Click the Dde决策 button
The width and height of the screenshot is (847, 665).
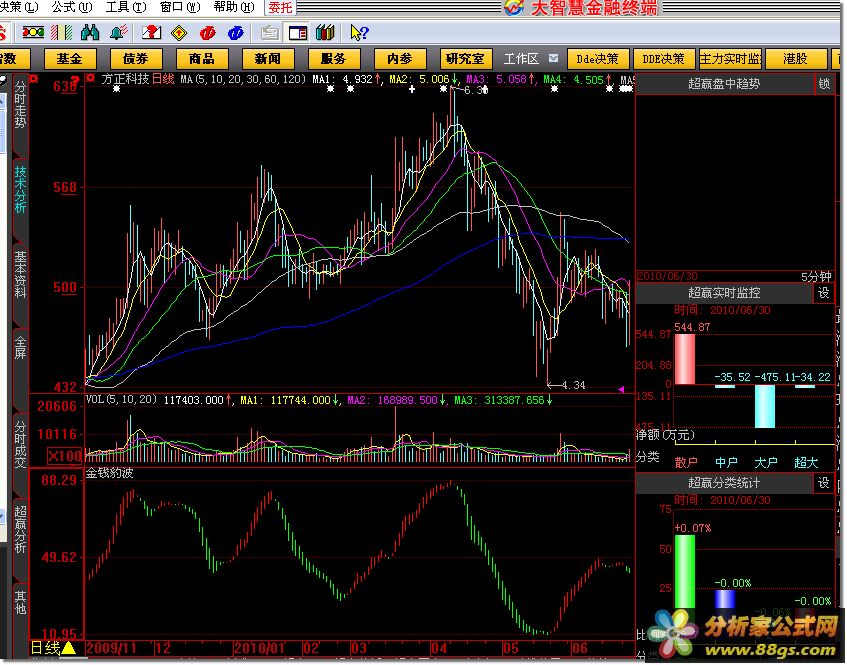pos(597,59)
